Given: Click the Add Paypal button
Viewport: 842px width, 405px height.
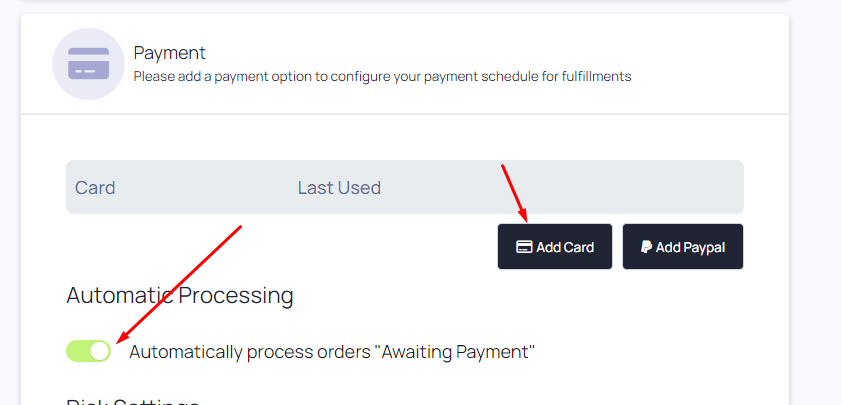Looking at the screenshot, I should [x=683, y=247].
